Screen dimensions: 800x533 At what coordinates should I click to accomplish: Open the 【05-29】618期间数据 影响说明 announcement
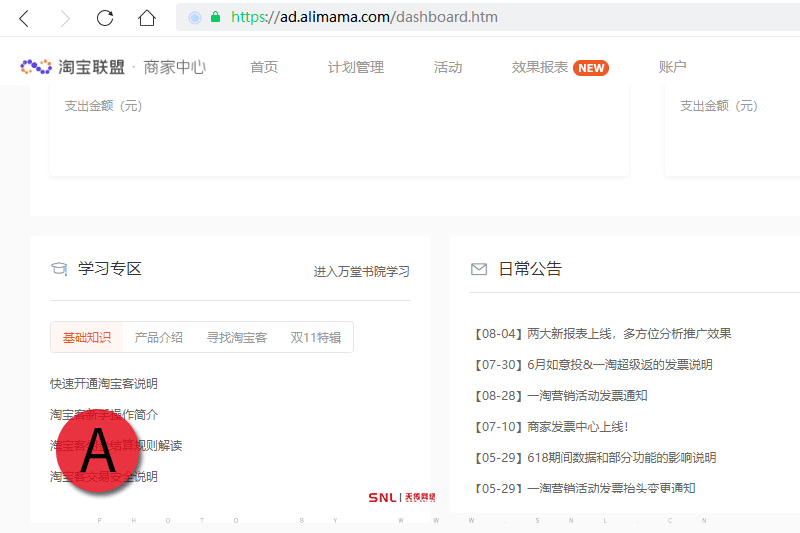click(x=594, y=458)
